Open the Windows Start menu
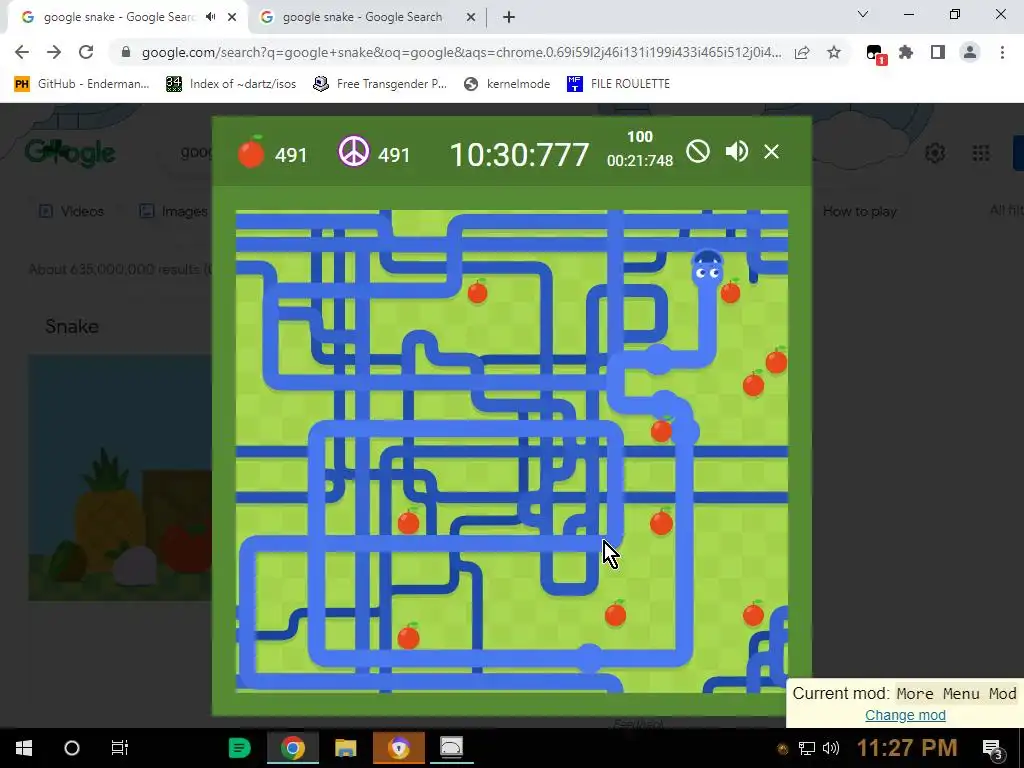 [24, 748]
